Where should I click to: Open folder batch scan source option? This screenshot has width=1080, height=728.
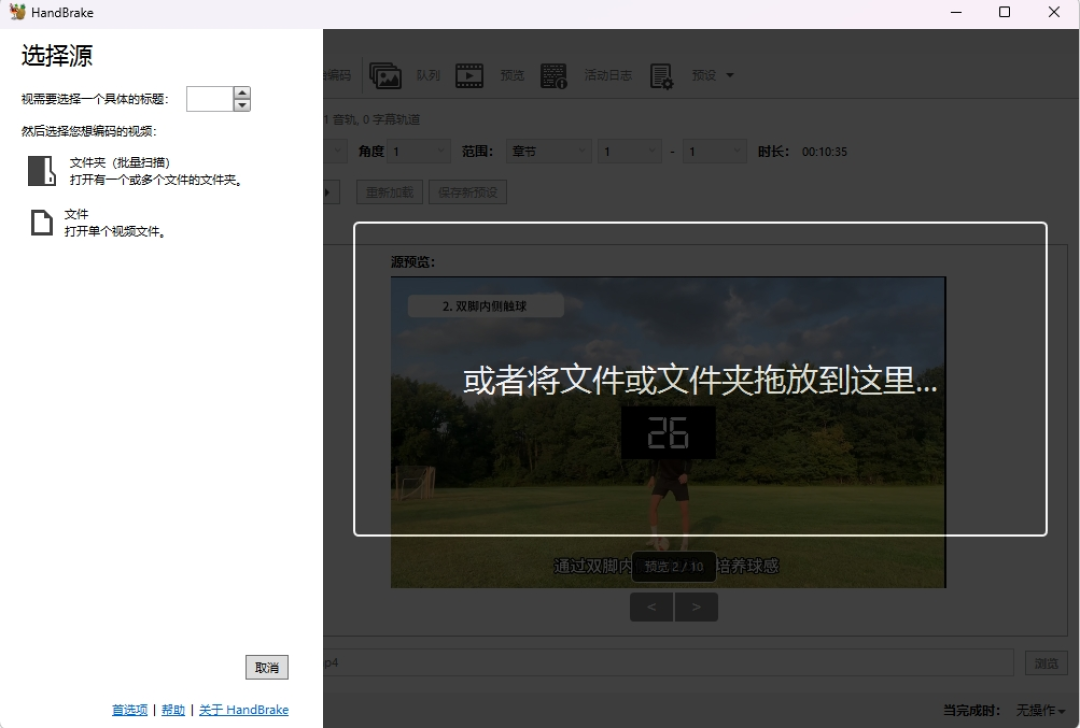136,171
